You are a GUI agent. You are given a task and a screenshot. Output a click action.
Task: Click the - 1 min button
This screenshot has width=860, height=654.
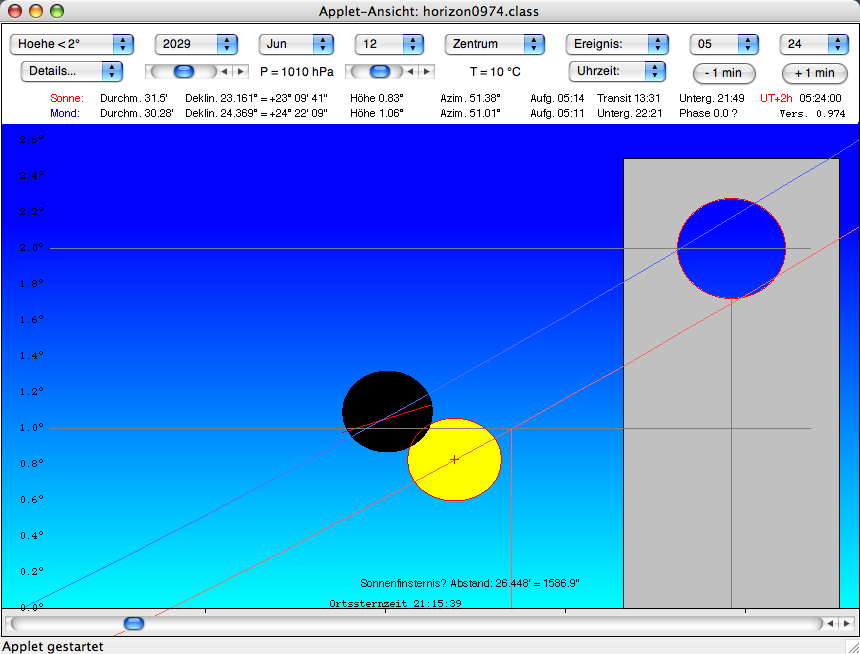point(724,73)
